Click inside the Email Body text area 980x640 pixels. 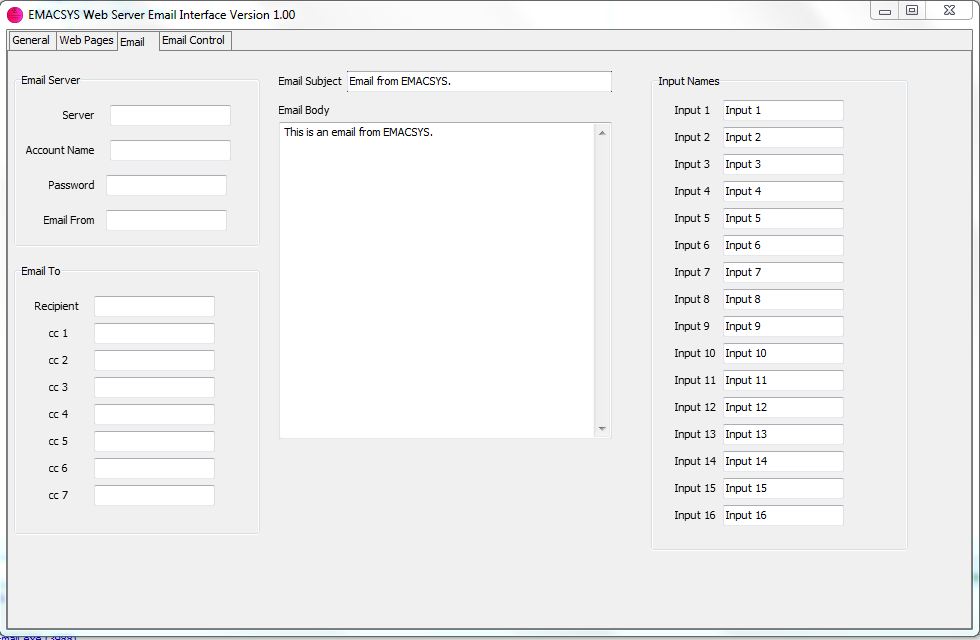coord(437,280)
